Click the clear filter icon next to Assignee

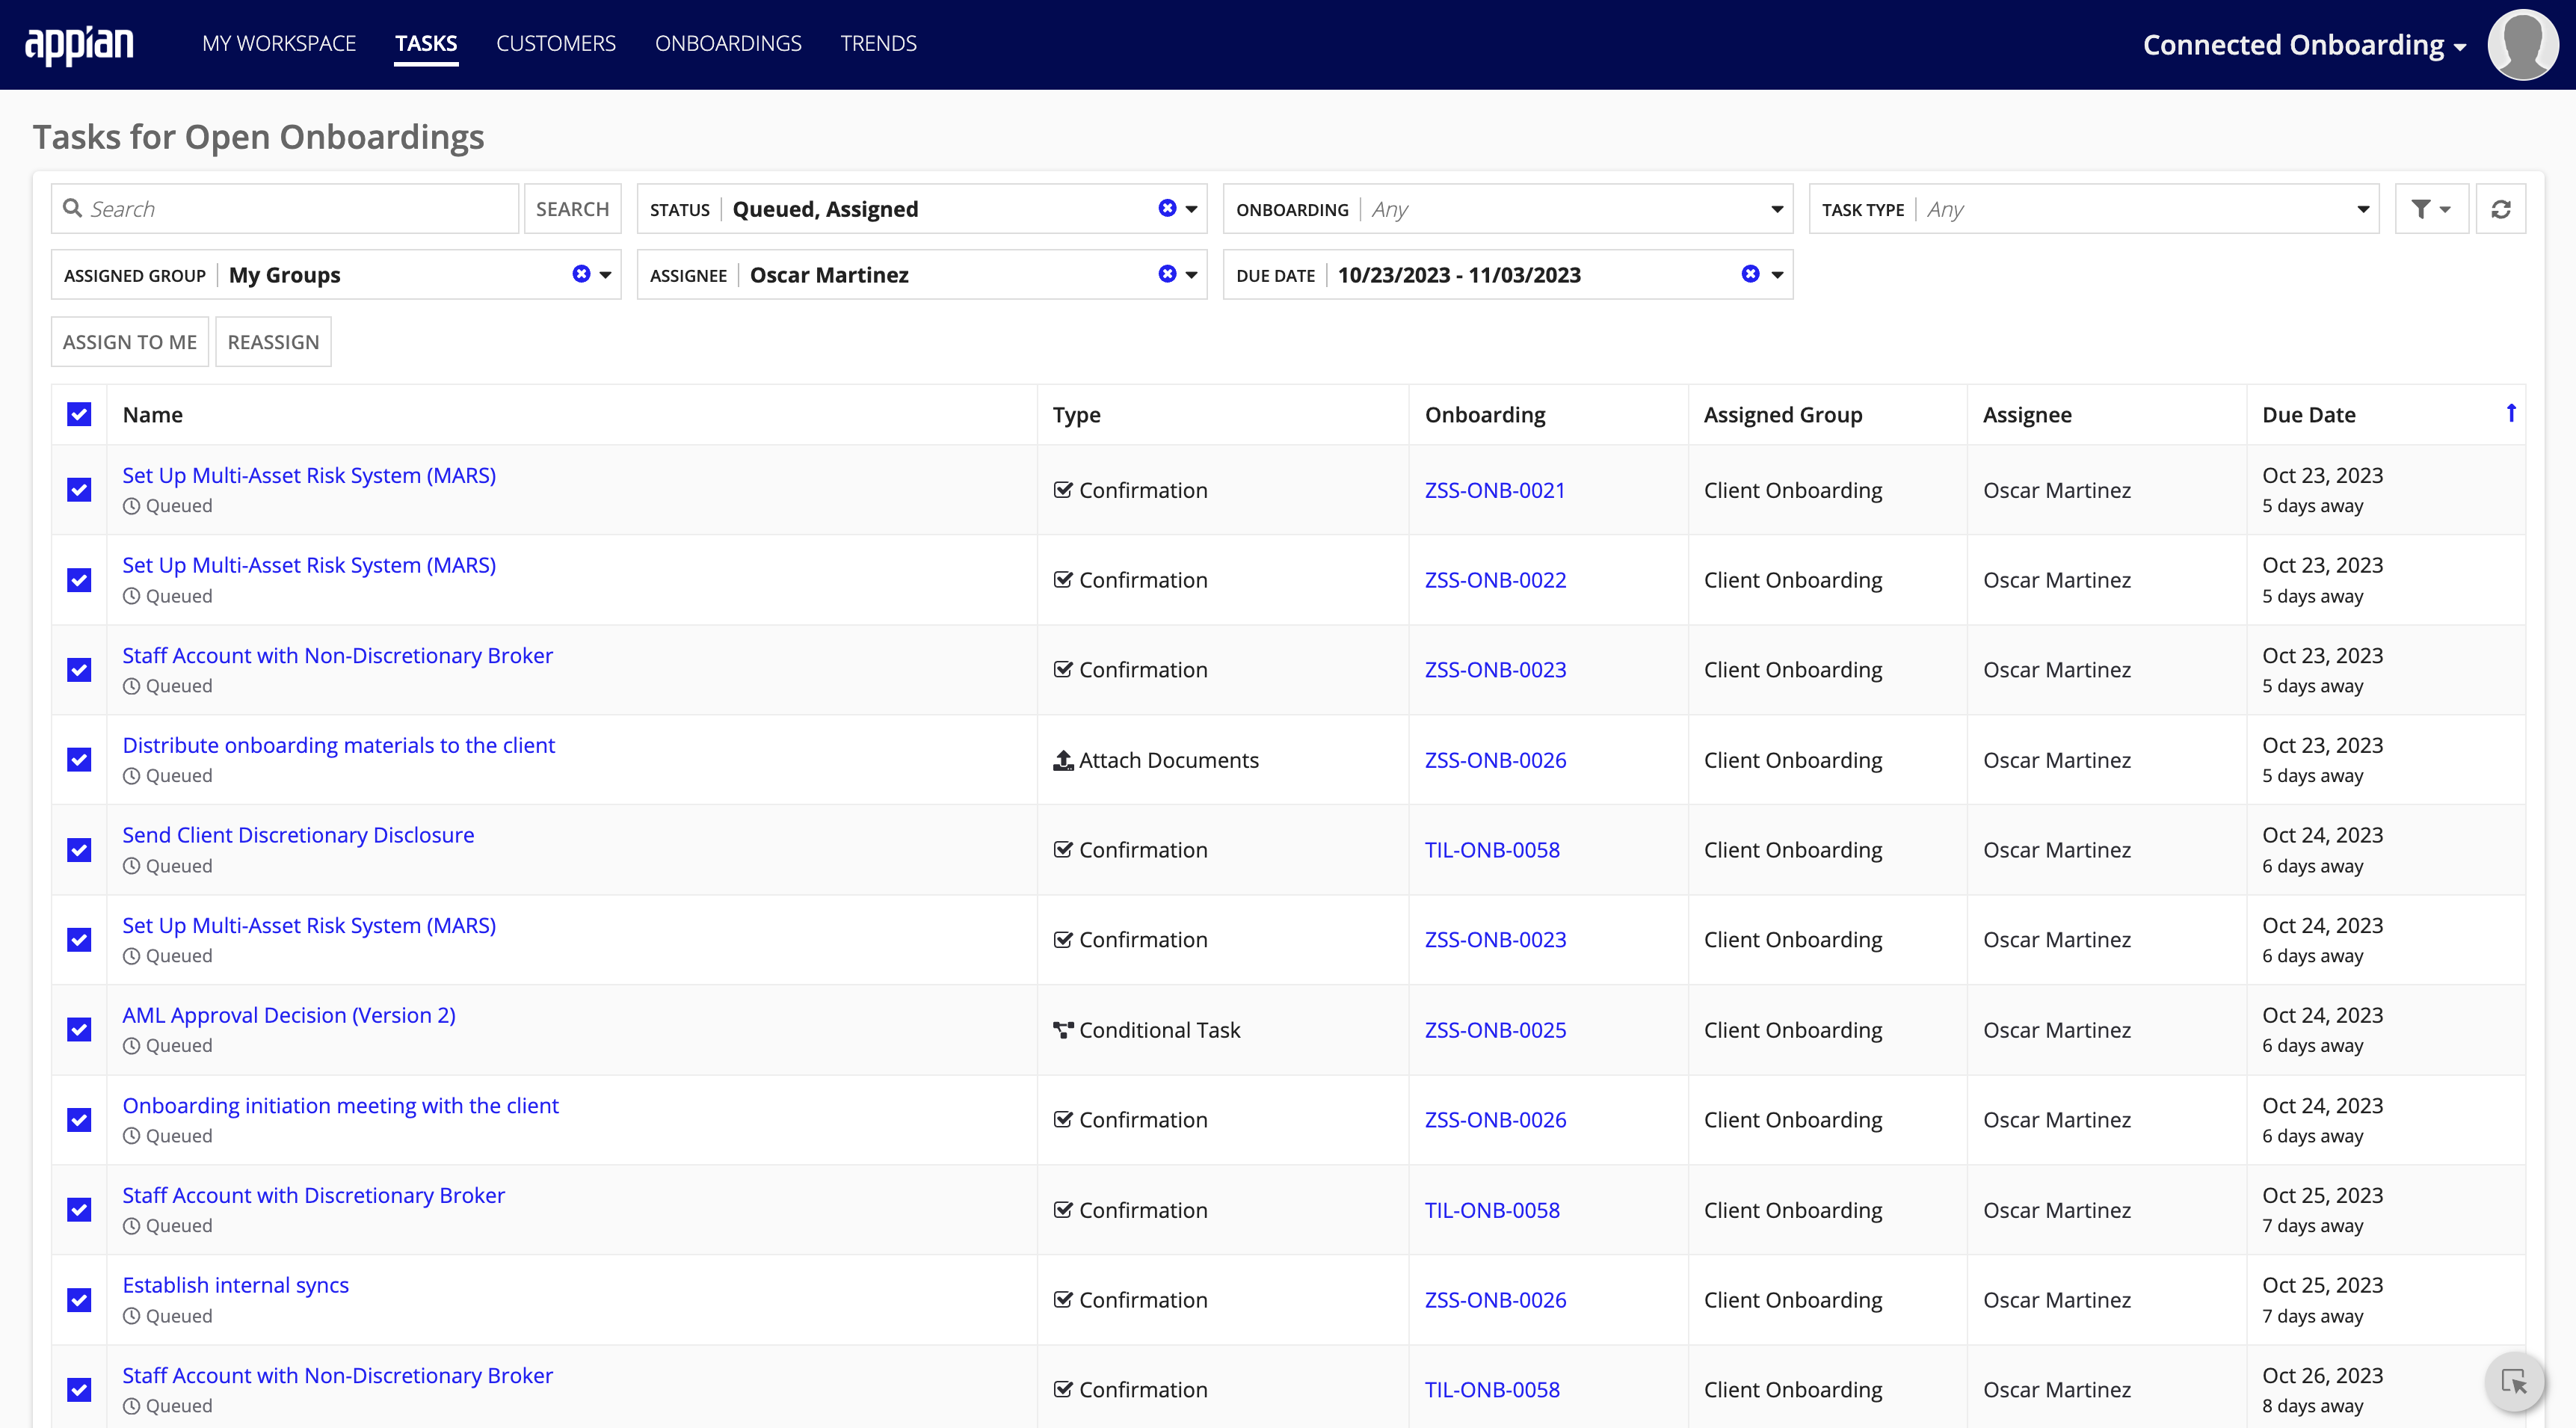[1168, 274]
